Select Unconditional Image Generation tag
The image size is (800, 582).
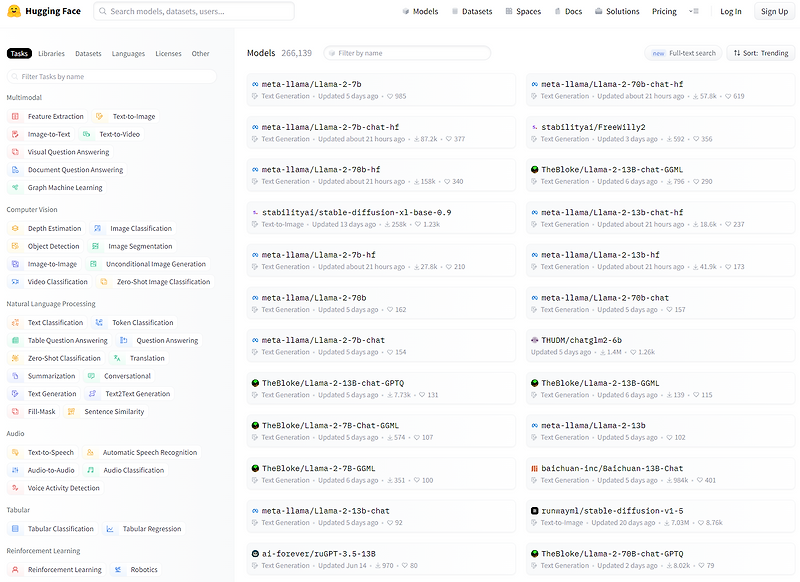point(147,264)
